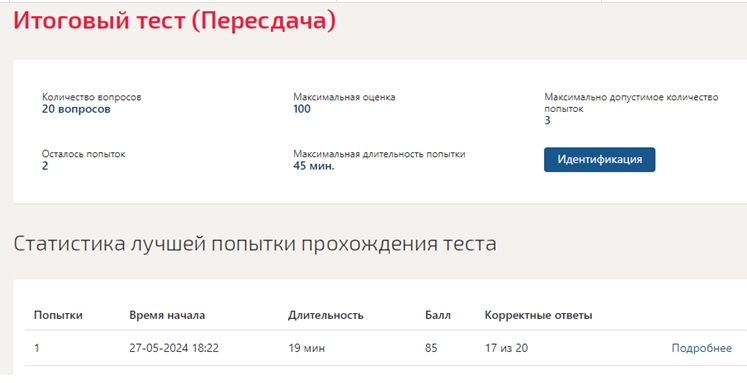Click the 17 из 20 correct answers cell
Screen dimensions: 747x383
506,348
